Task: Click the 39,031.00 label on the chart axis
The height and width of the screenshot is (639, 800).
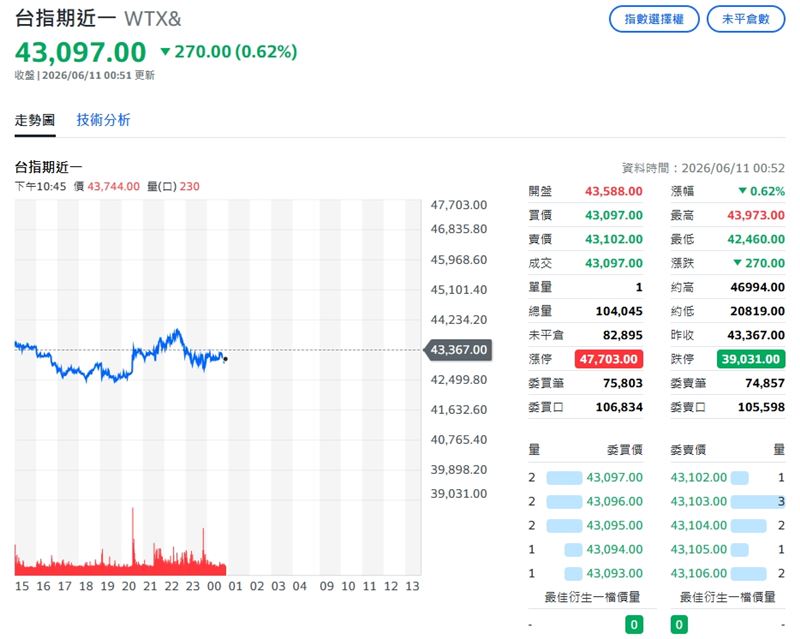Action: (459, 494)
